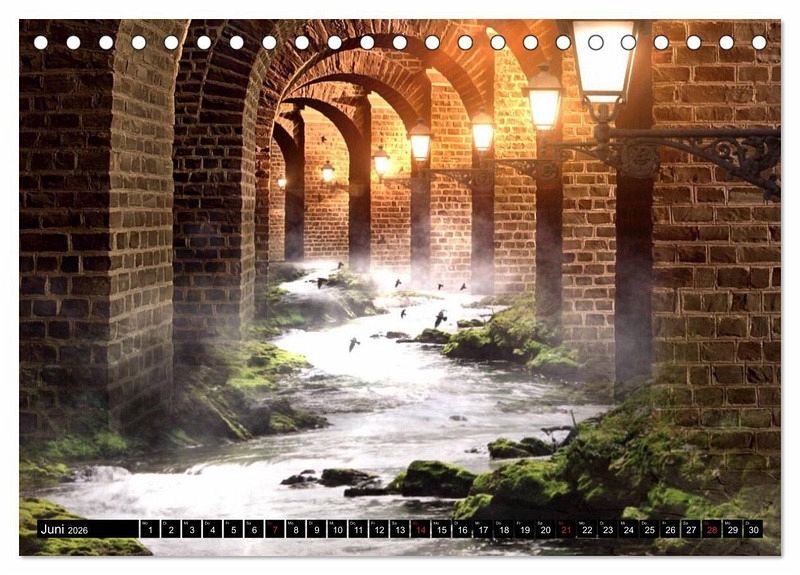Image resolution: width=800 pixels, height=575 pixels.
Task: Select the red Sunday 7 cell
Action: point(275,529)
